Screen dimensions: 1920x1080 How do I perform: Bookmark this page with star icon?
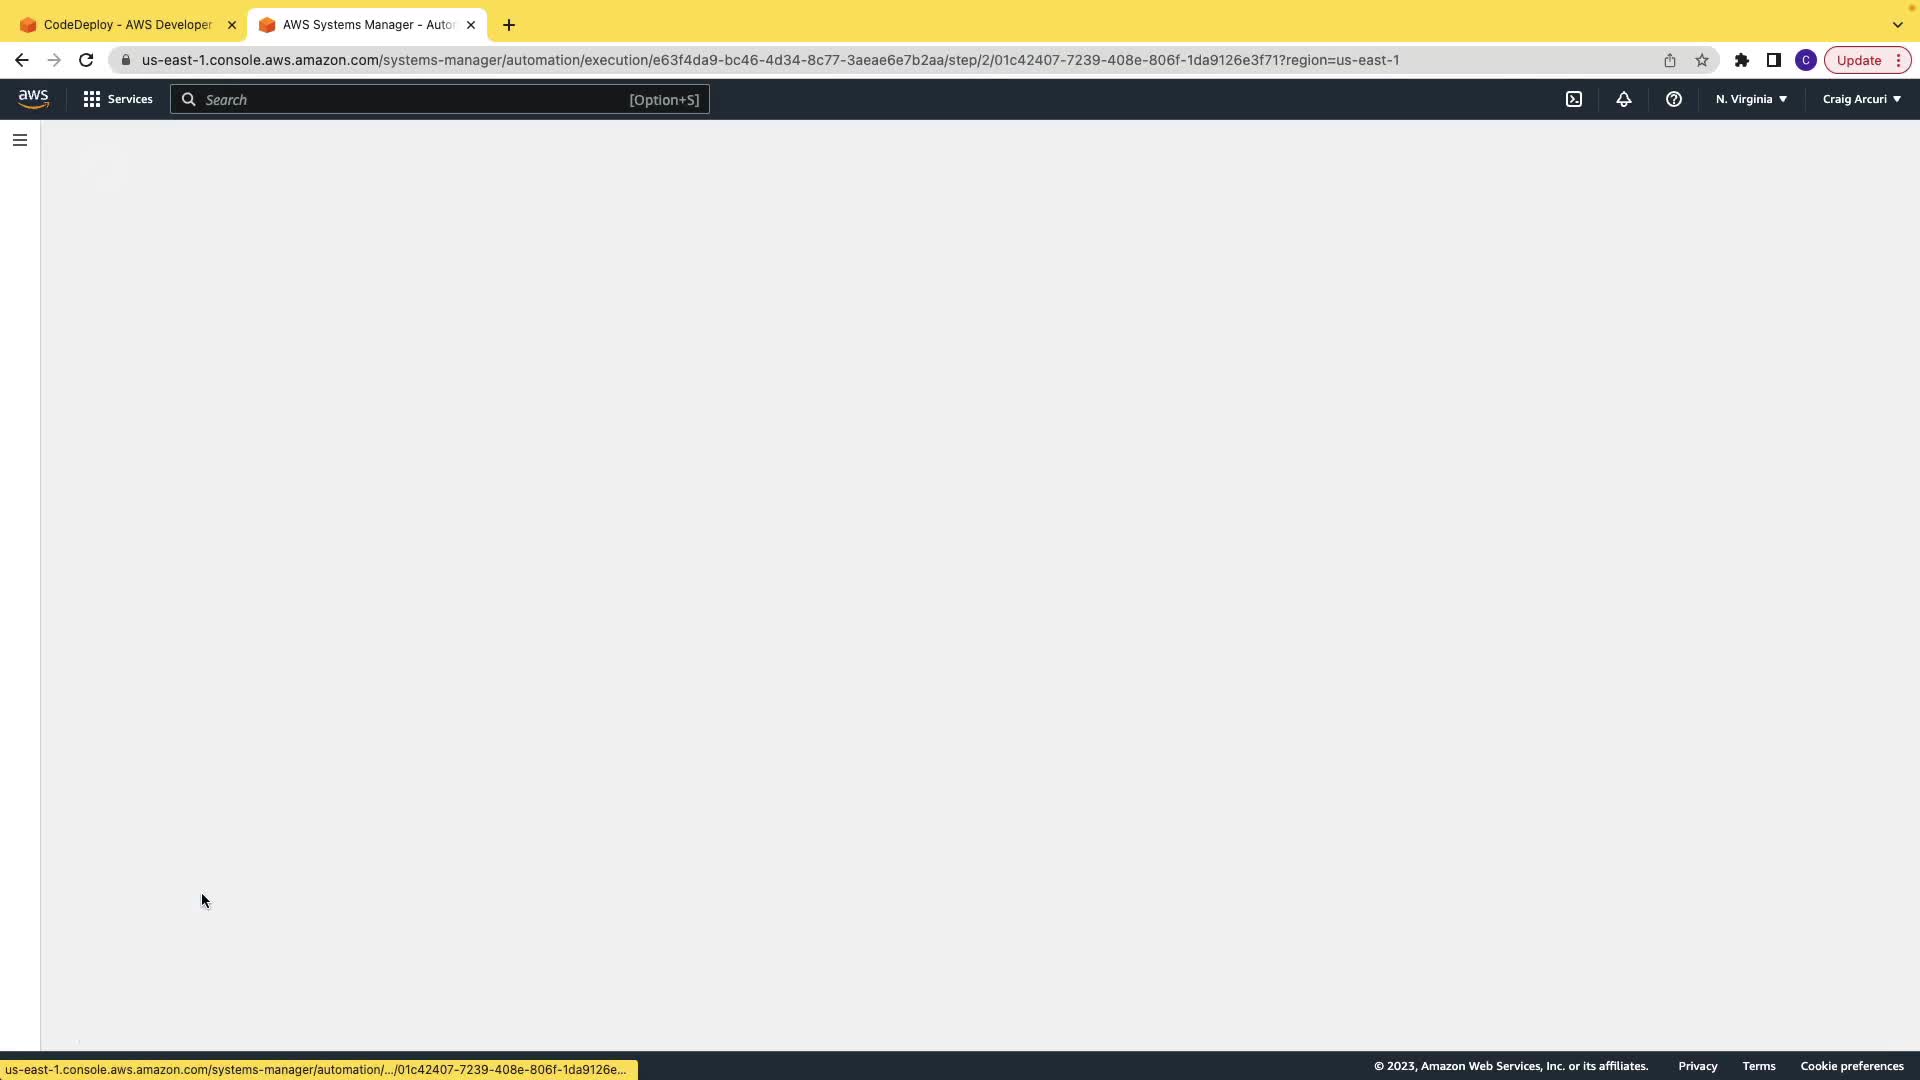click(1702, 60)
